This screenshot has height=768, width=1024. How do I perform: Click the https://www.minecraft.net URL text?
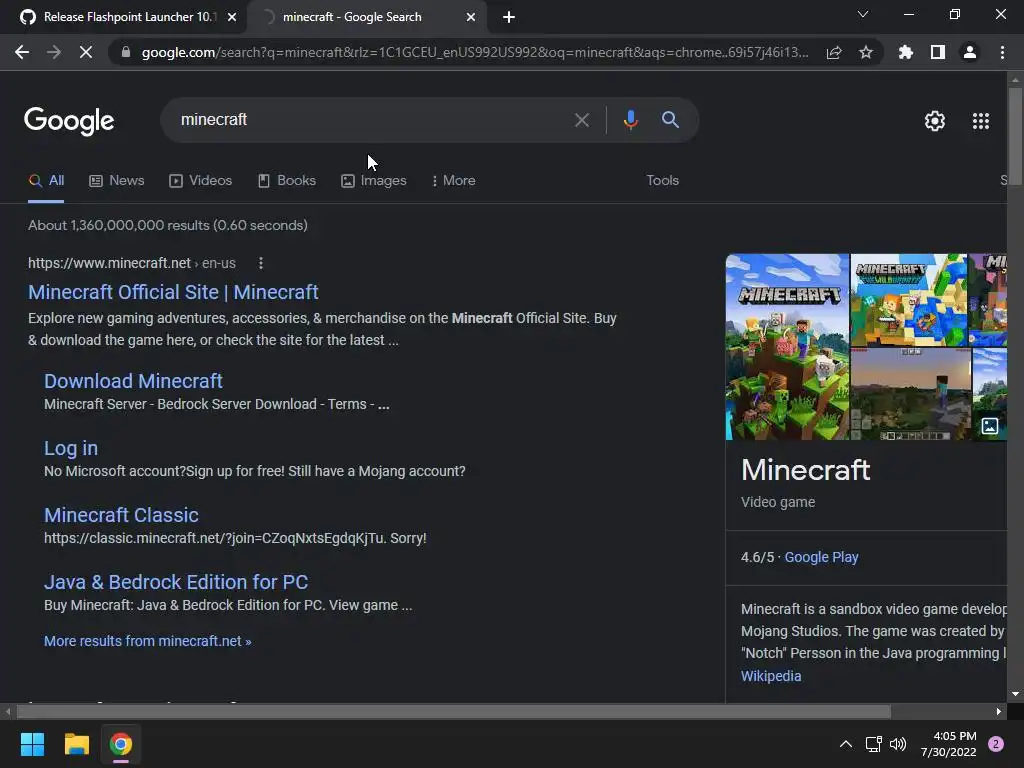tap(109, 263)
